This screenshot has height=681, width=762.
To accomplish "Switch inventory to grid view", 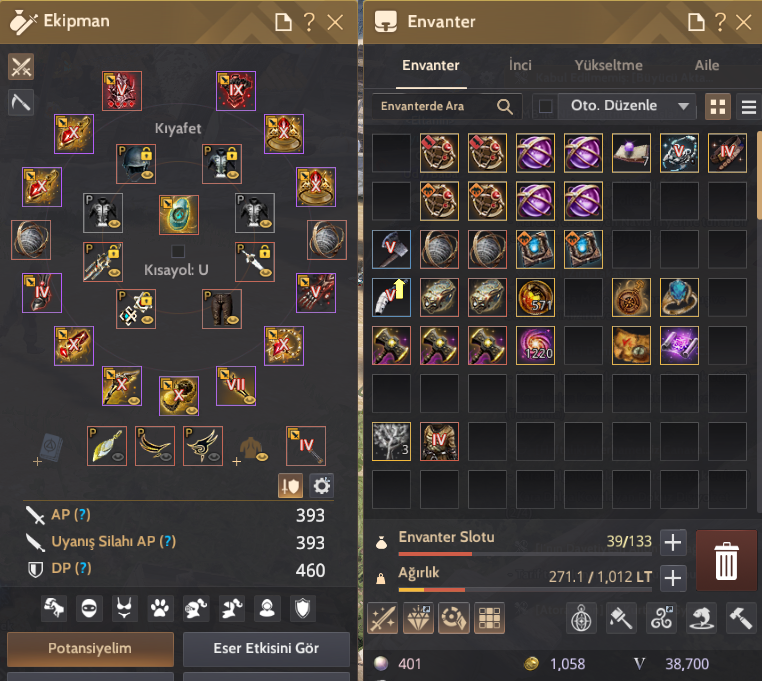I will point(718,106).
